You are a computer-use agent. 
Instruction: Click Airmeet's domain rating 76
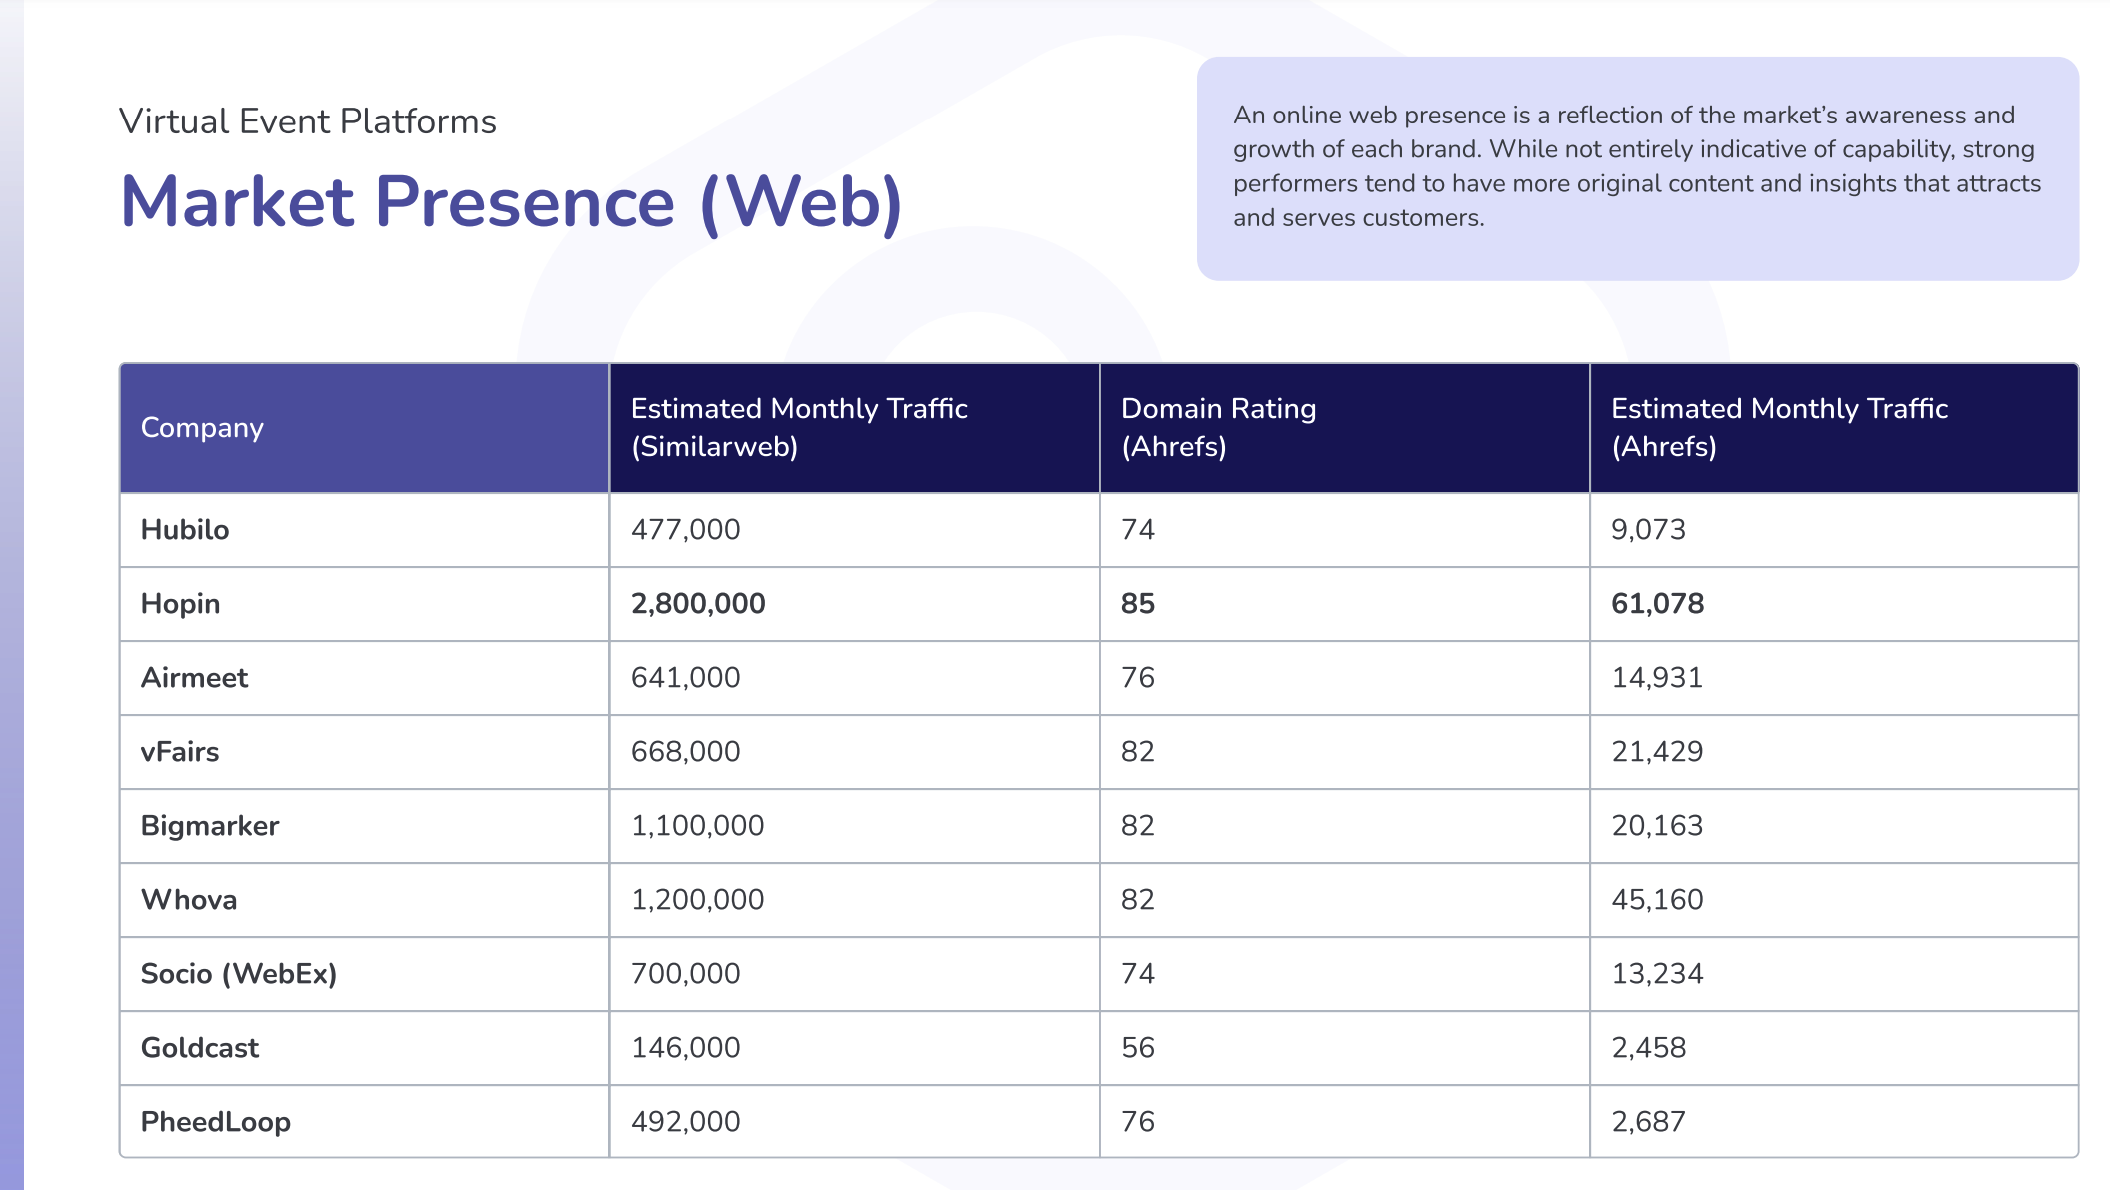point(1138,678)
